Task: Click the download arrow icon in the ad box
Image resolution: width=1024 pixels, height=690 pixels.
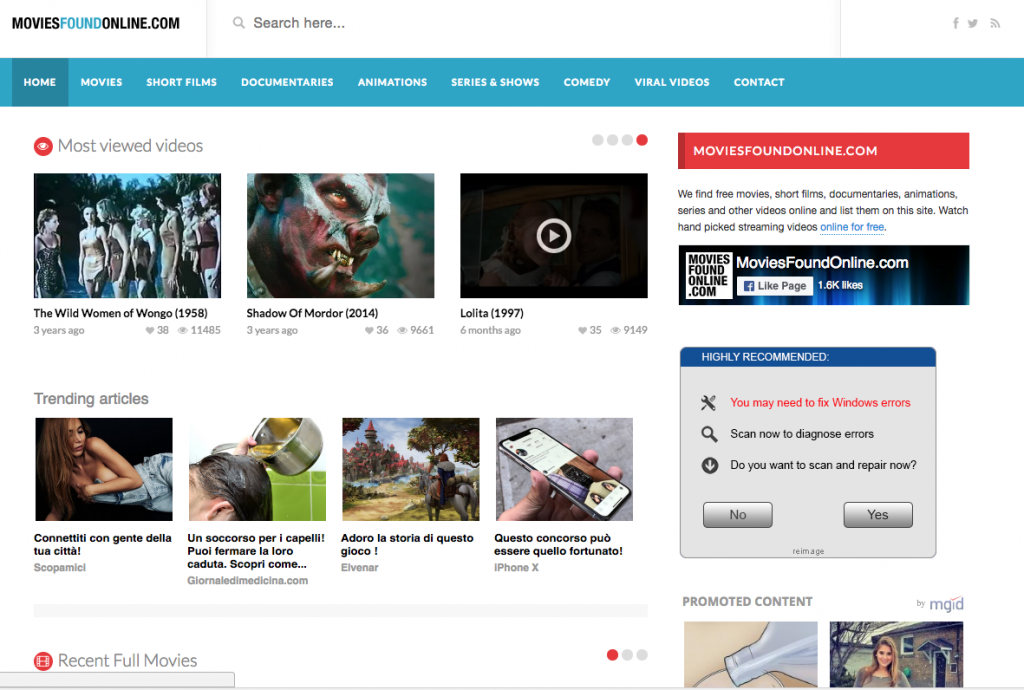Action: [x=709, y=465]
